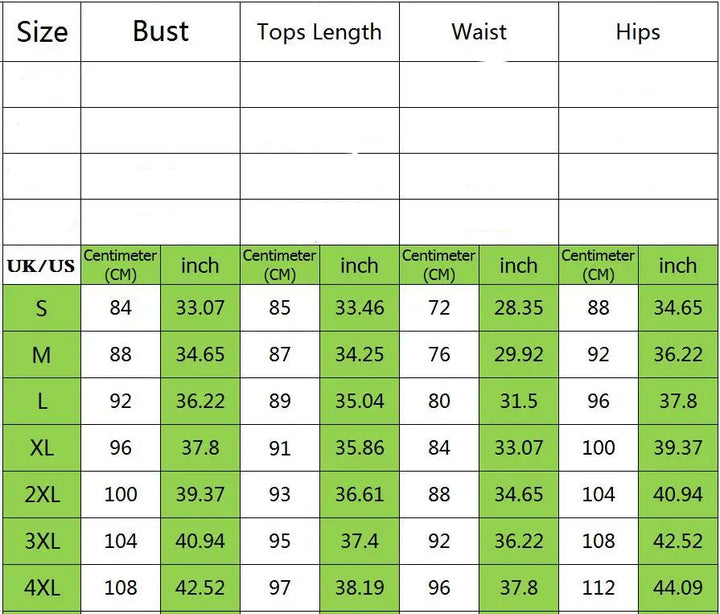Select the 2XL size row label
Image resolution: width=720 pixels, height=614 pixels.
tap(42, 494)
